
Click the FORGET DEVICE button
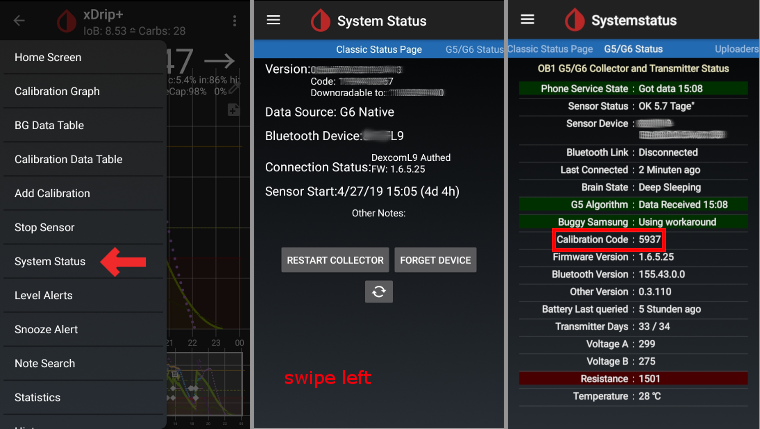(435, 260)
